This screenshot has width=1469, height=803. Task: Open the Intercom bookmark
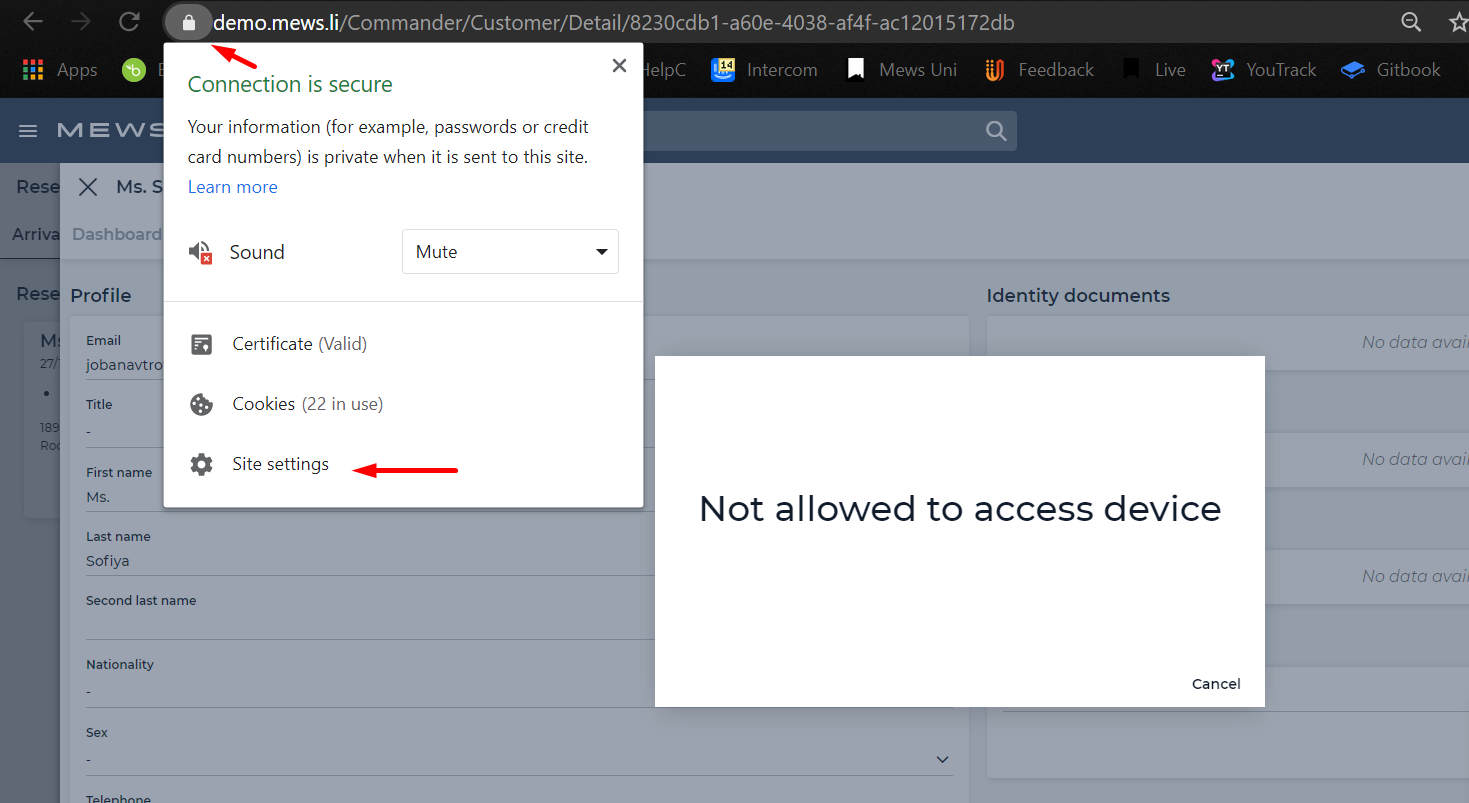[x=764, y=70]
